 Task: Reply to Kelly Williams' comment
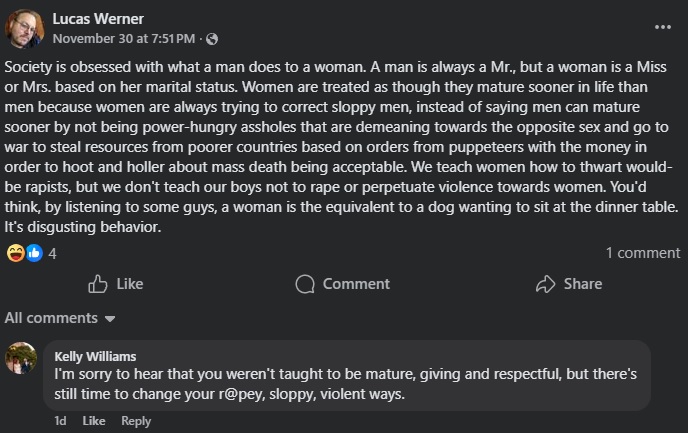pyautogui.click(x=136, y=421)
